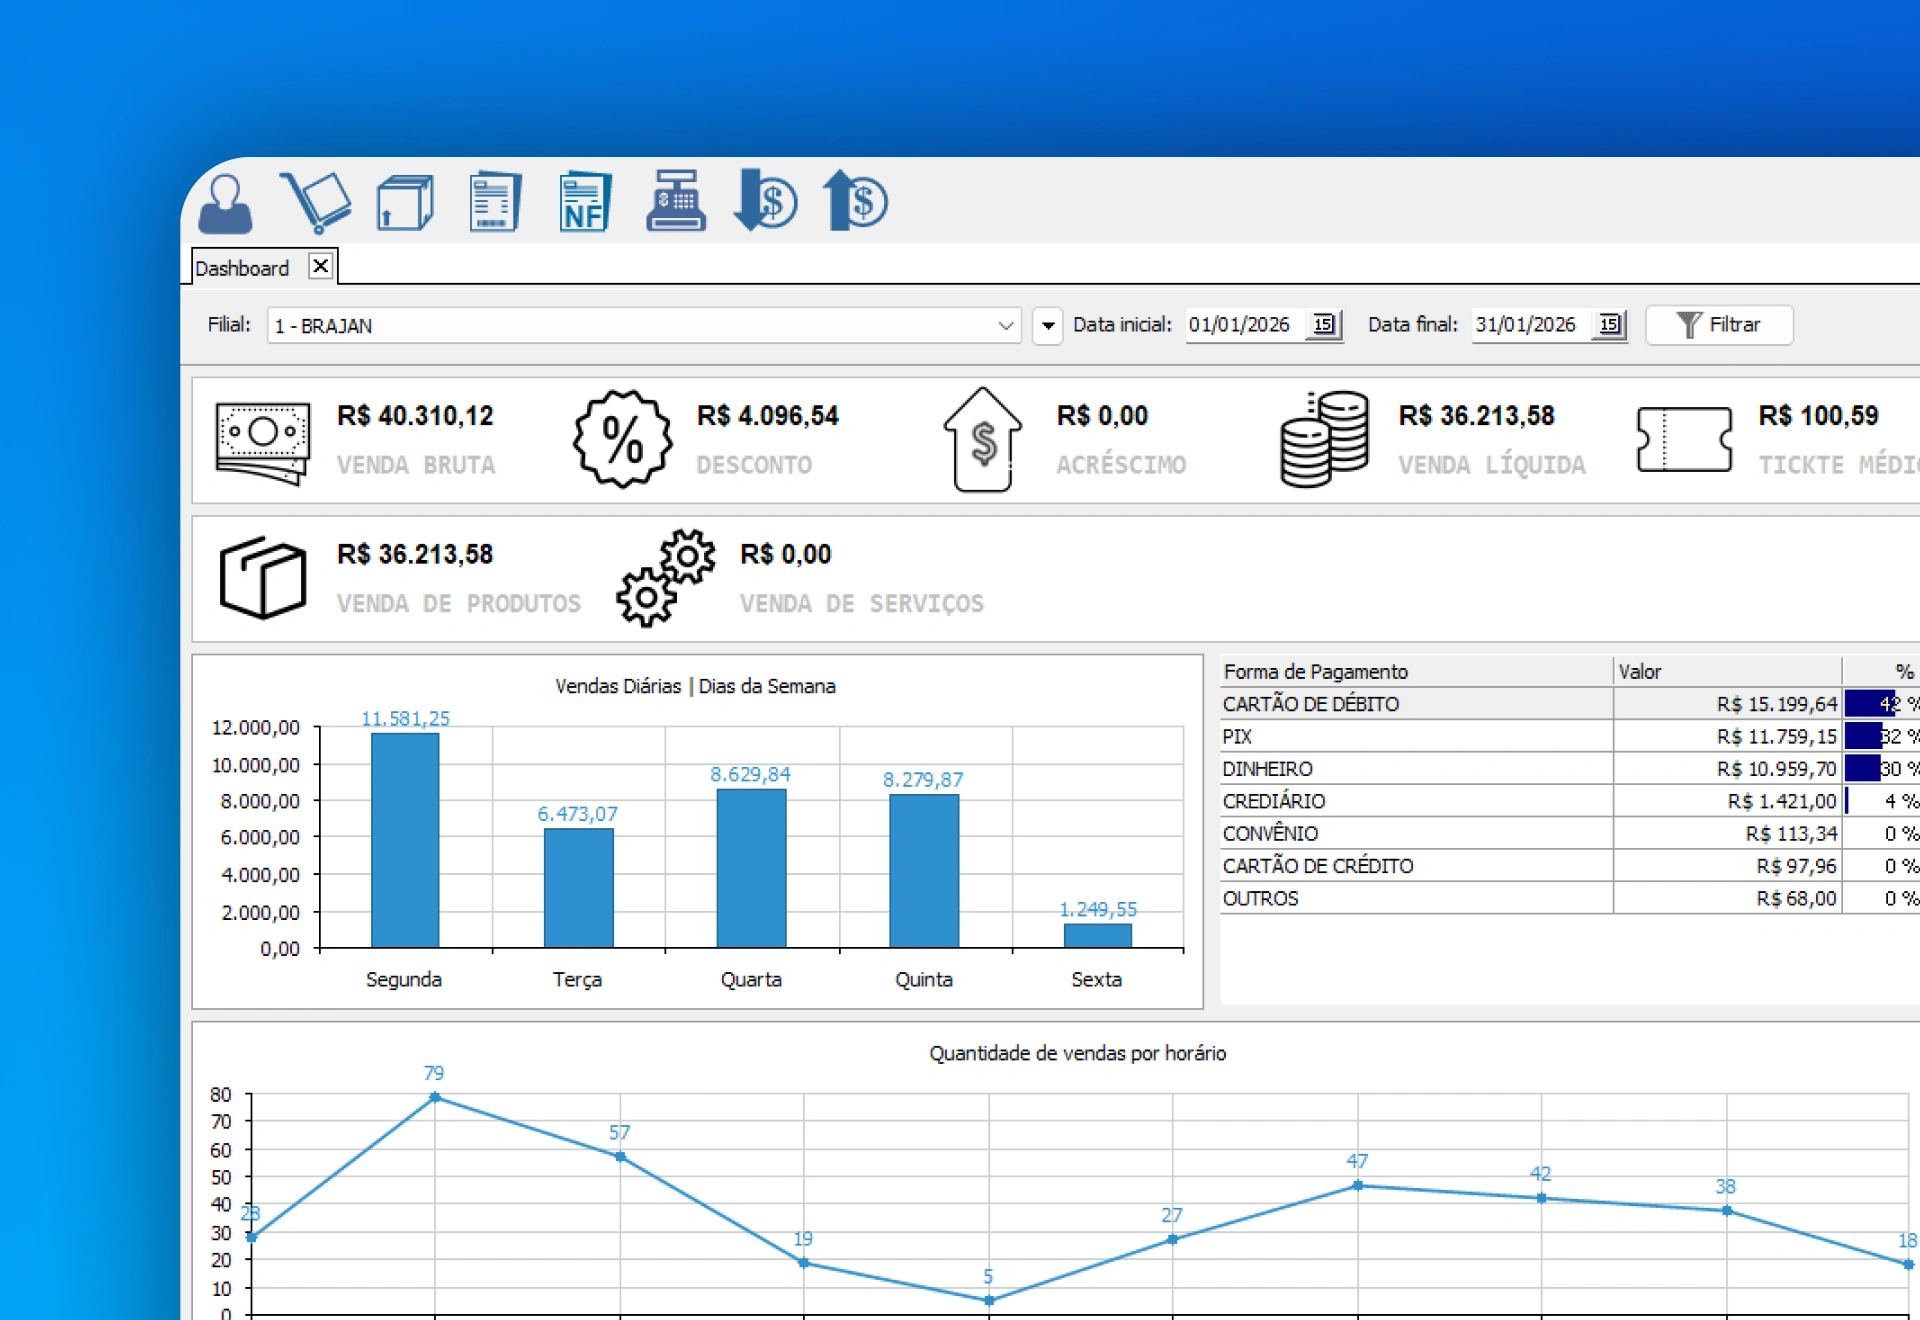This screenshot has height=1320, width=1920.
Task: Click the funnel icon inside Filtrar button
Action: 1690,324
